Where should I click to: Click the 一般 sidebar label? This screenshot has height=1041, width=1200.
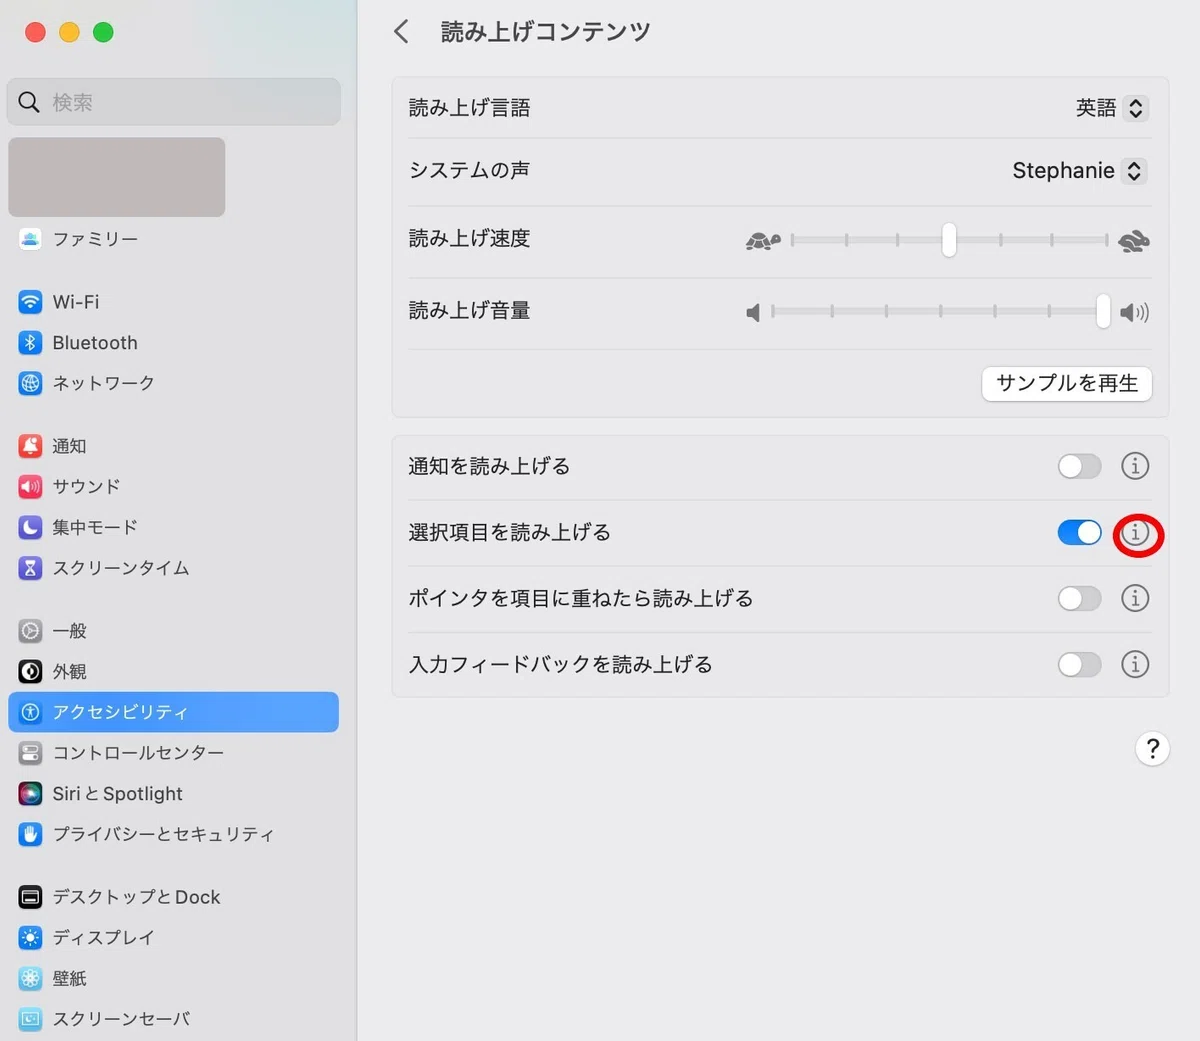click(x=70, y=631)
